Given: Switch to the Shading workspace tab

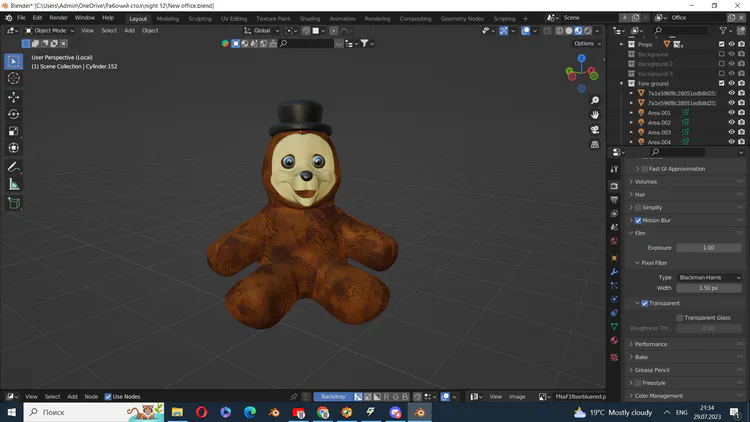Looking at the screenshot, I should [x=309, y=19].
